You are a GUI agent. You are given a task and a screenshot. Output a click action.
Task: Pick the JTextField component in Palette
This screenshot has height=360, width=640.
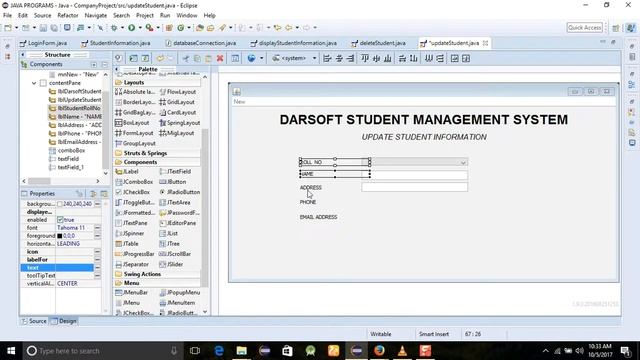click(176, 172)
